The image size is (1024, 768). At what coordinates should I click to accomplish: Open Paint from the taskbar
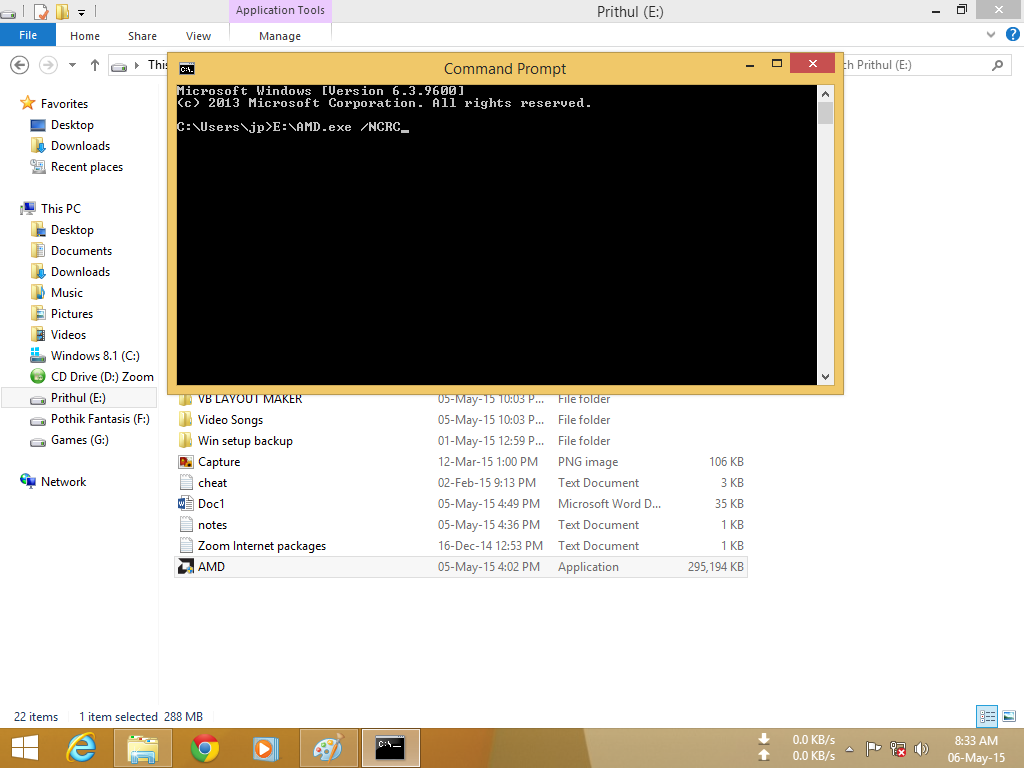pyautogui.click(x=328, y=748)
